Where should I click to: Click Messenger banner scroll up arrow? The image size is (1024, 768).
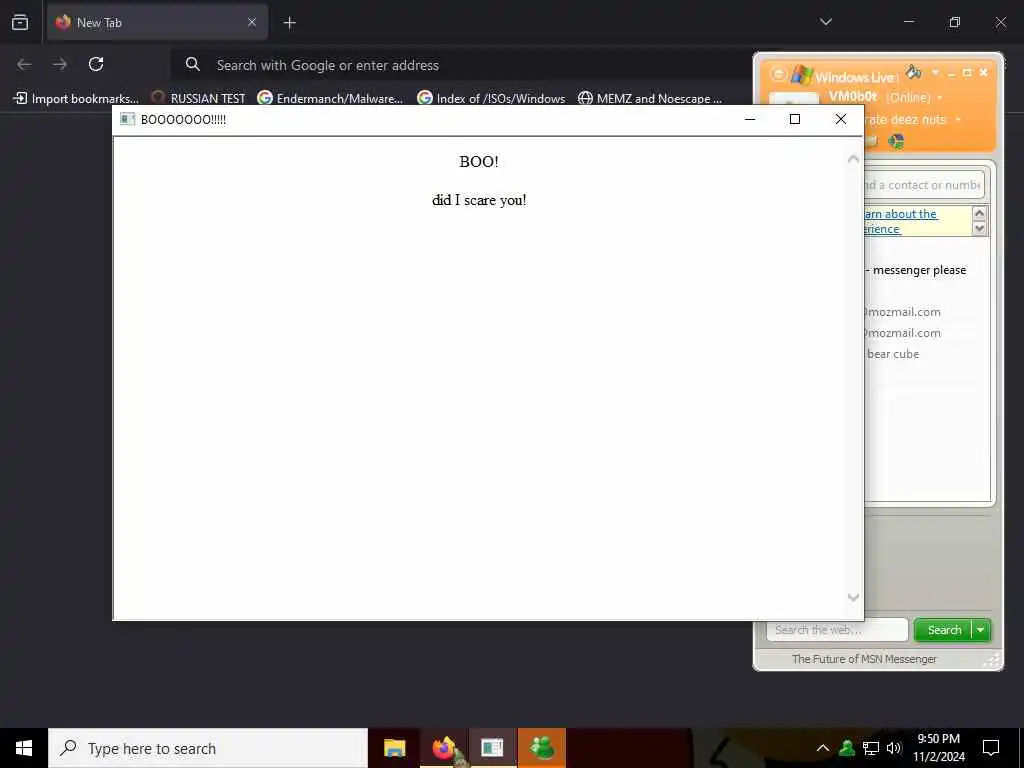[x=979, y=213]
